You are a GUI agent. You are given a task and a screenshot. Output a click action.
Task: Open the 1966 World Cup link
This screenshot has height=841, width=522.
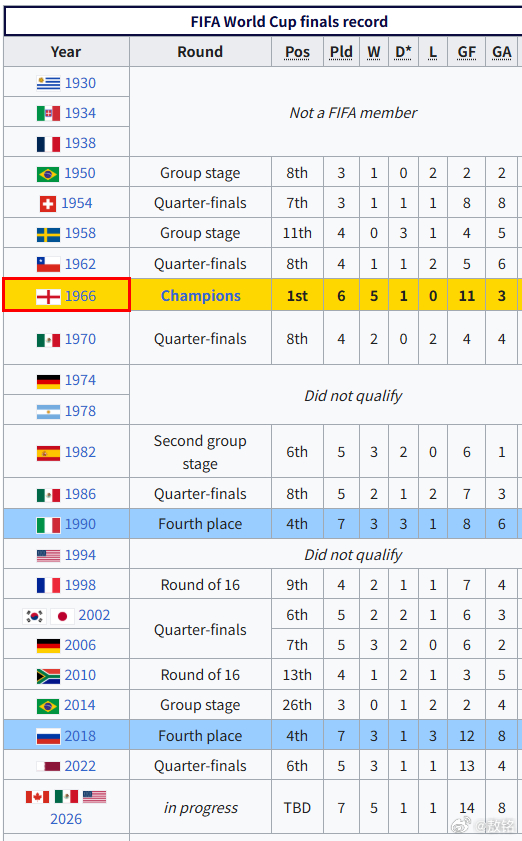click(80, 296)
